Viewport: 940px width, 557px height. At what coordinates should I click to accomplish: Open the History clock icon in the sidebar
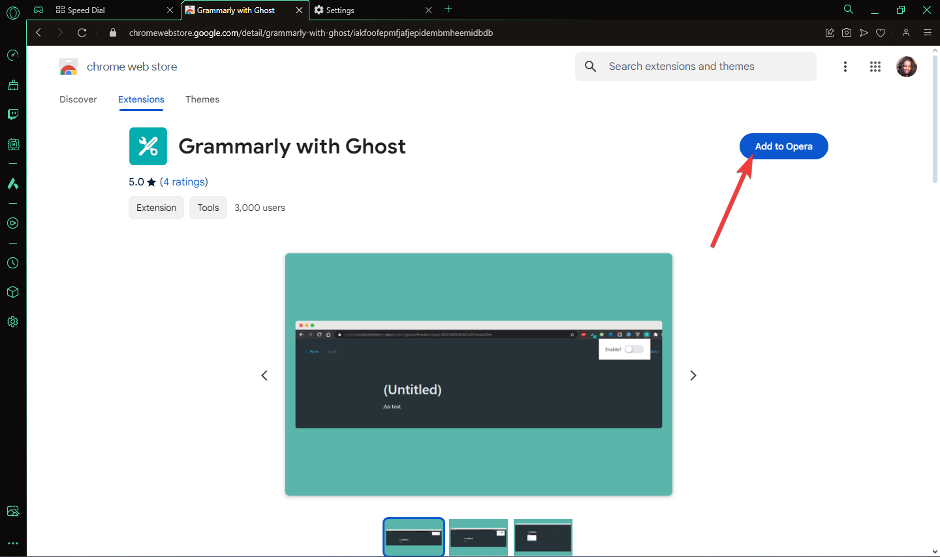pyautogui.click(x=13, y=263)
